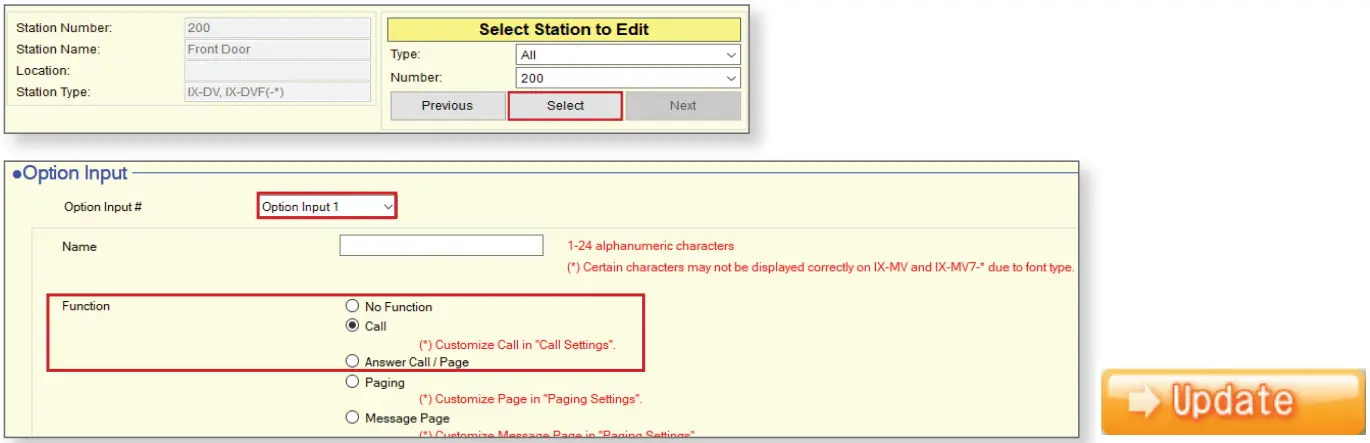Click the Station Type label

point(53,92)
